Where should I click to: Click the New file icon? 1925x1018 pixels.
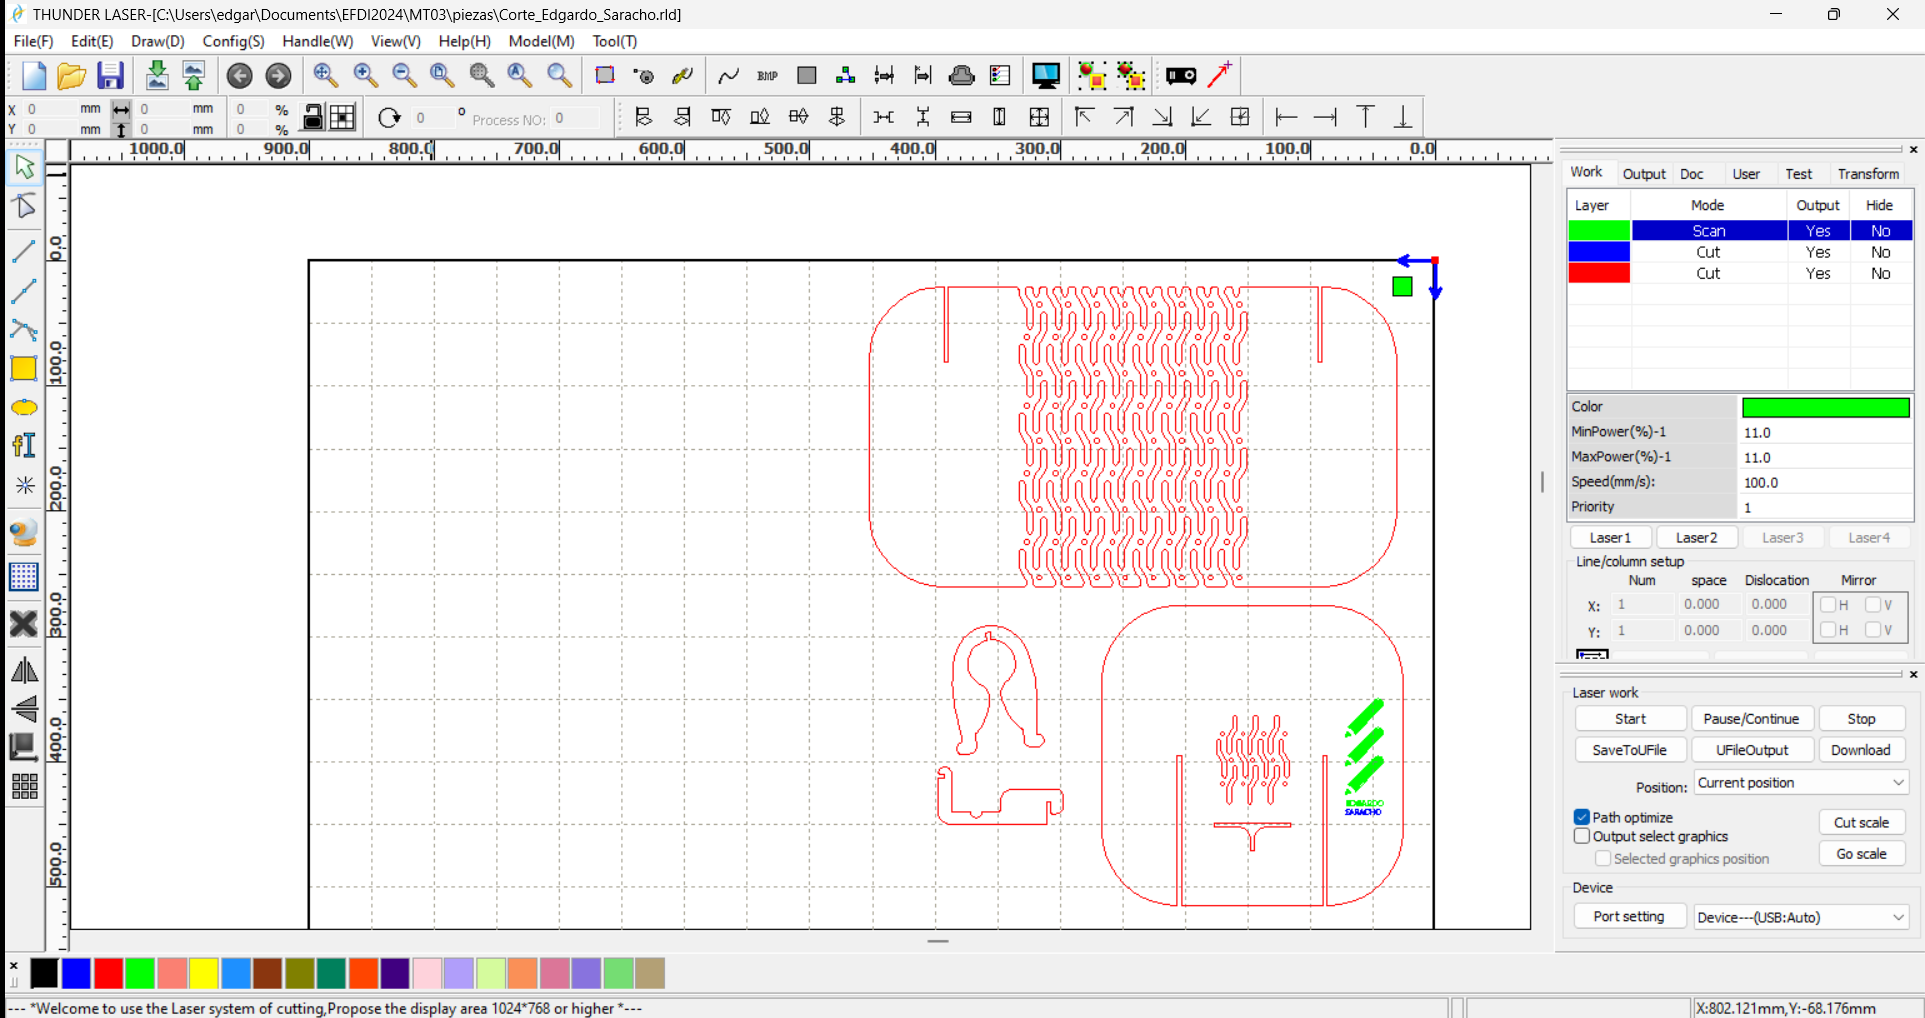(34, 76)
